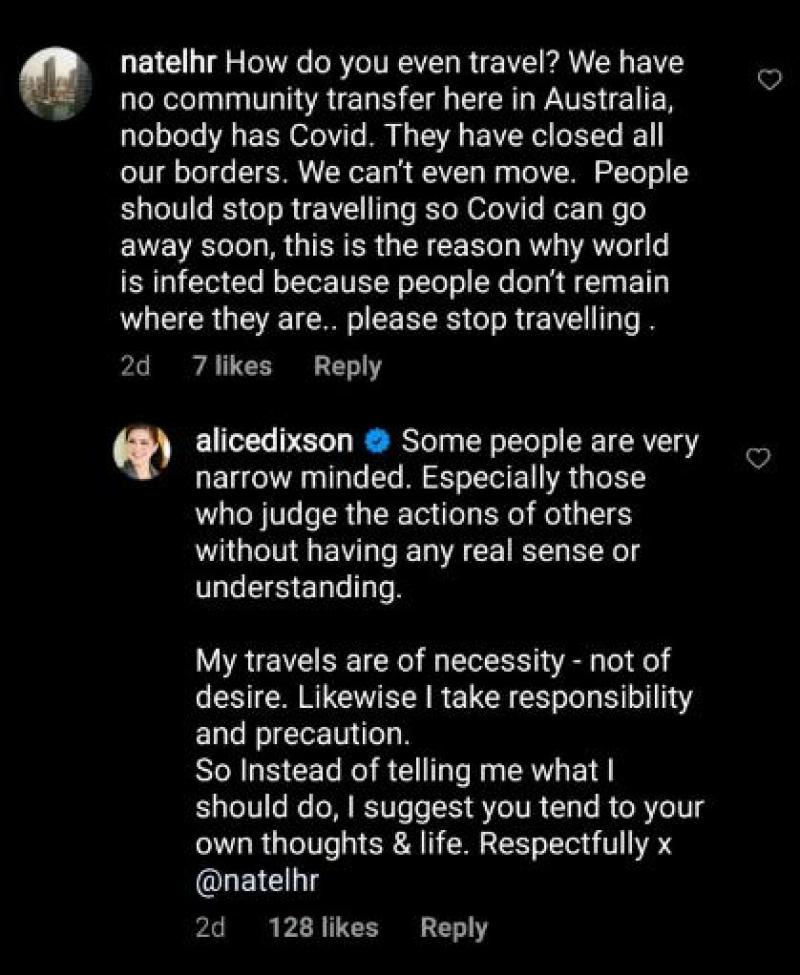Image resolution: width=800 pixels, height=975 pixels.
Task: View the 7 likes on natelhr's comment
Action: [x=231, y=367]
